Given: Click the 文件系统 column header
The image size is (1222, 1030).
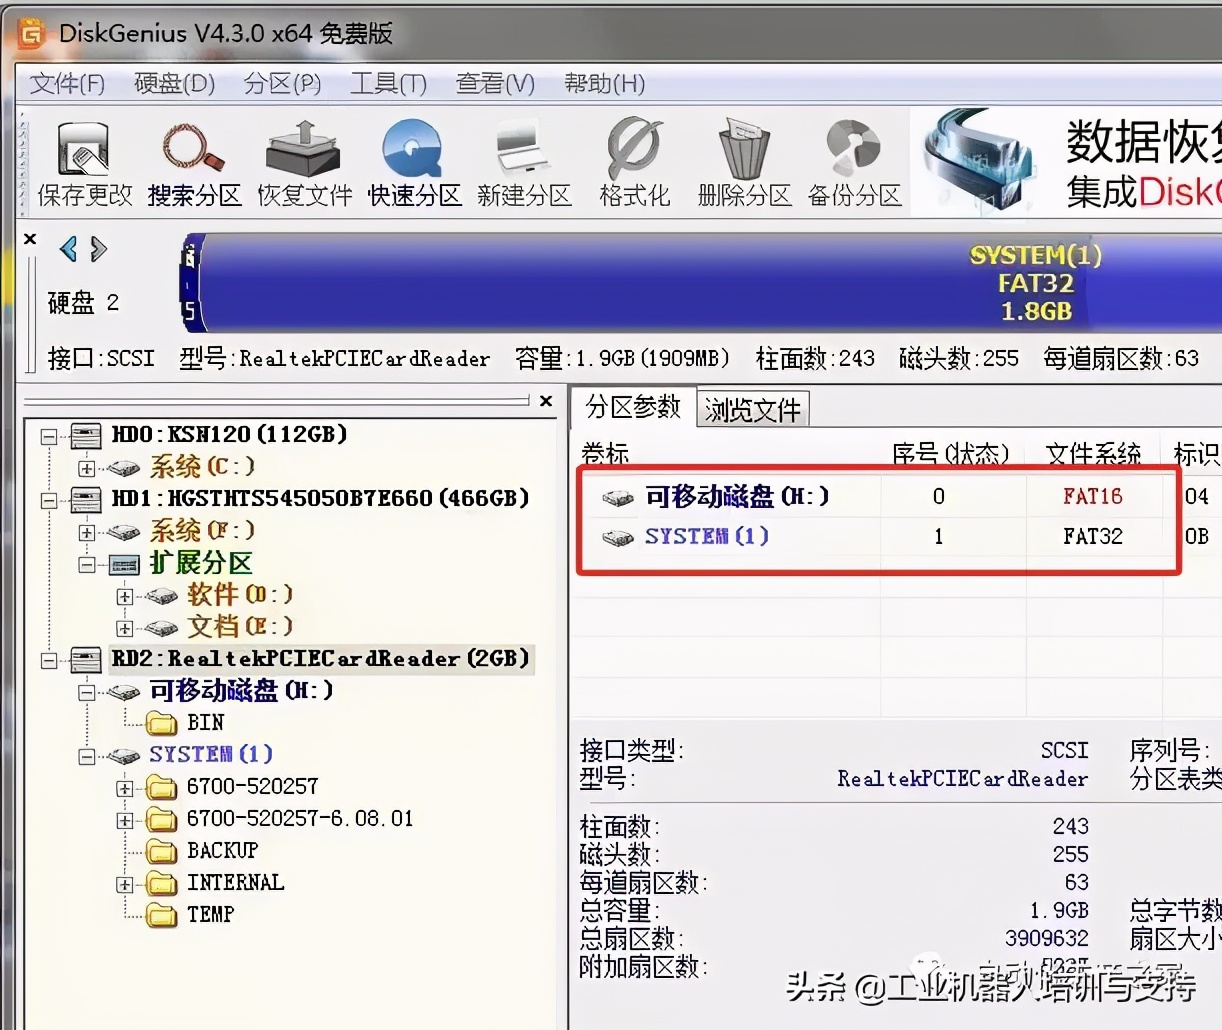Looking at the screenshot, I should coord(1093,455).
